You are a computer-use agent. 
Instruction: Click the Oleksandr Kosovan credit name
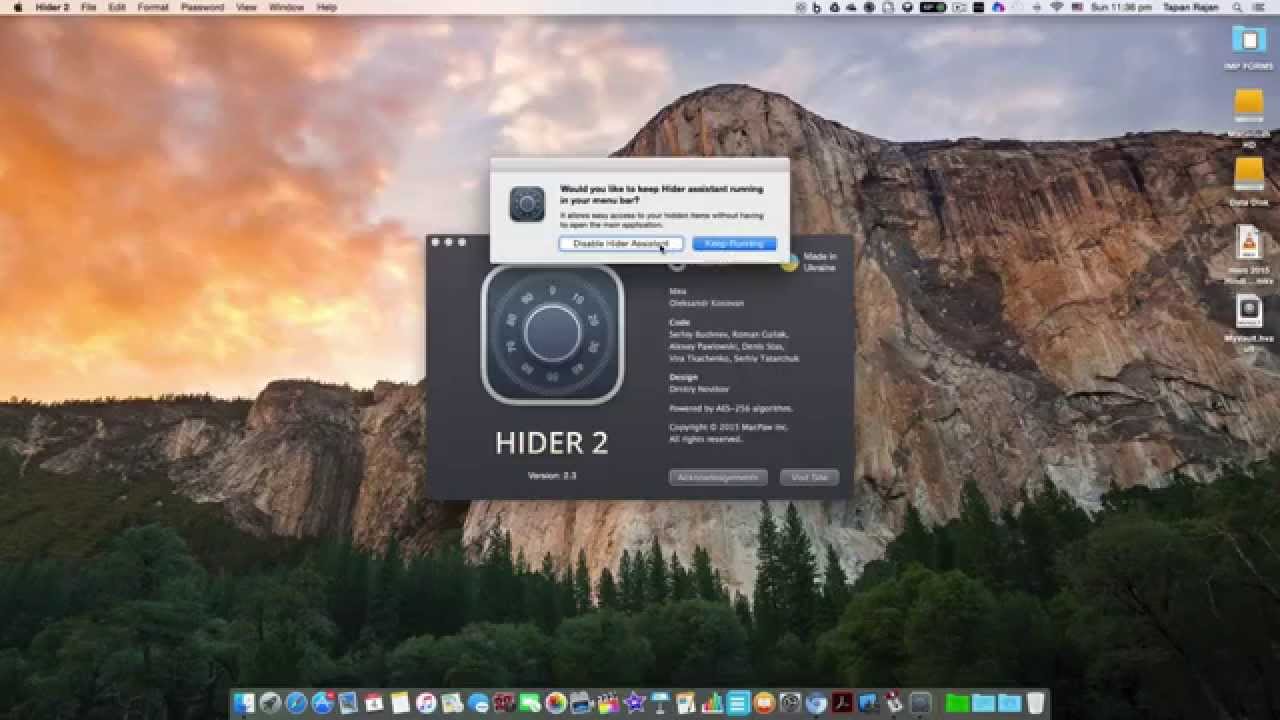[706, 303]
